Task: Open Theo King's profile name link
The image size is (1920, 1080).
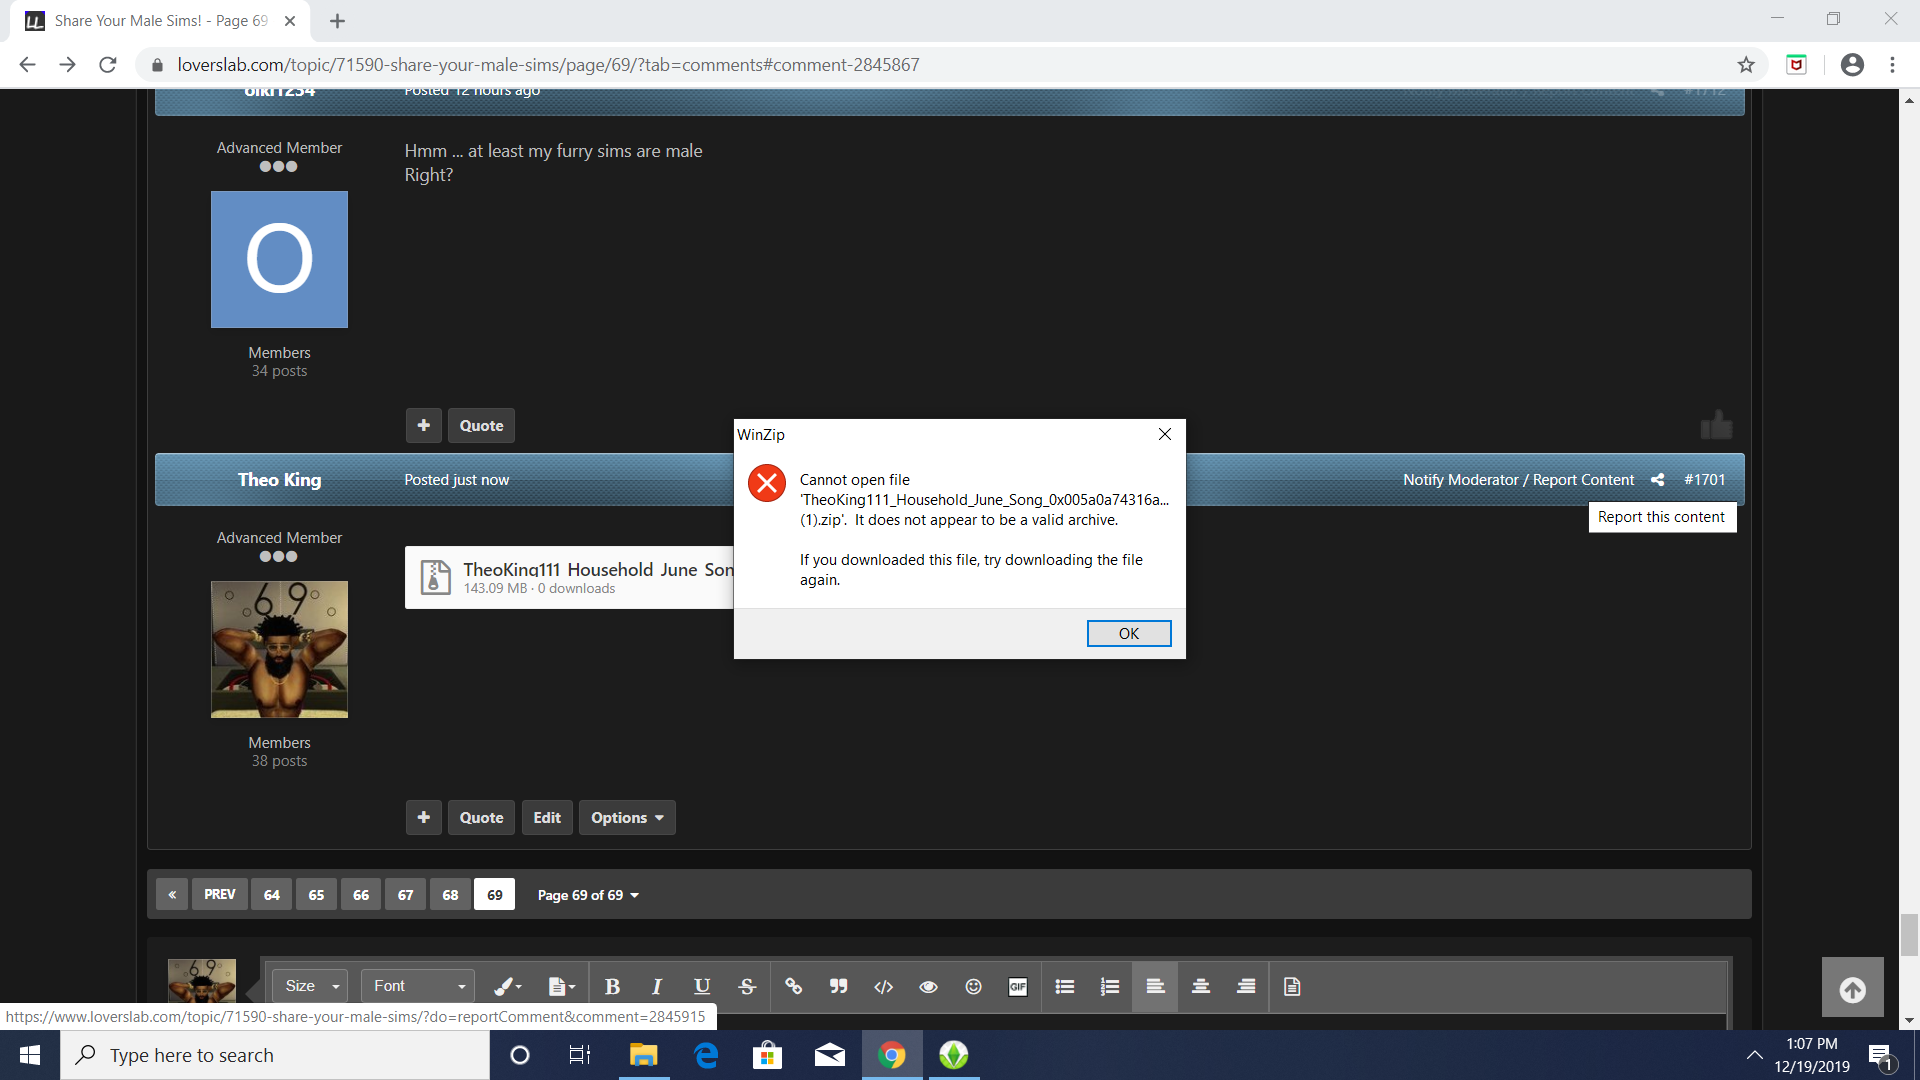Action: (279, 480)
